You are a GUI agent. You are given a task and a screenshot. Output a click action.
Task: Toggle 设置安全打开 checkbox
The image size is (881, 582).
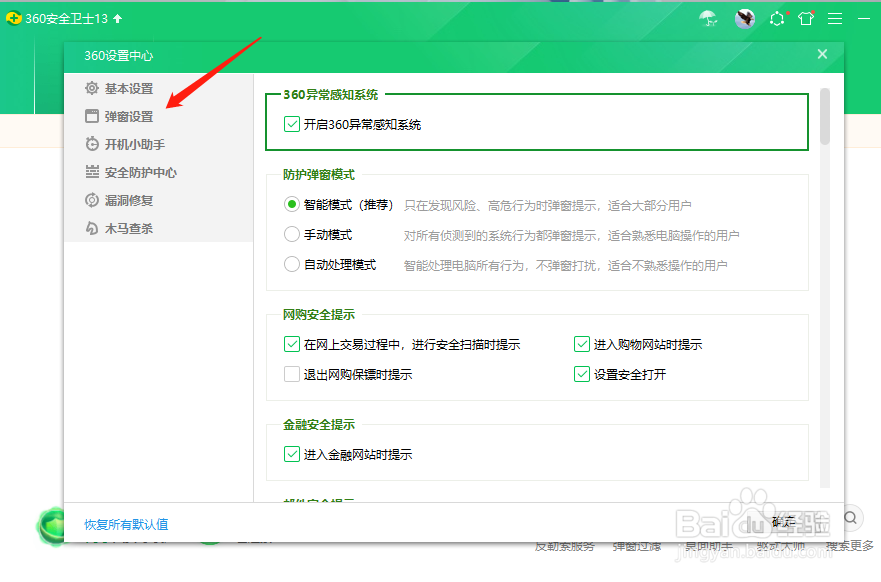(x=582, y=374)
